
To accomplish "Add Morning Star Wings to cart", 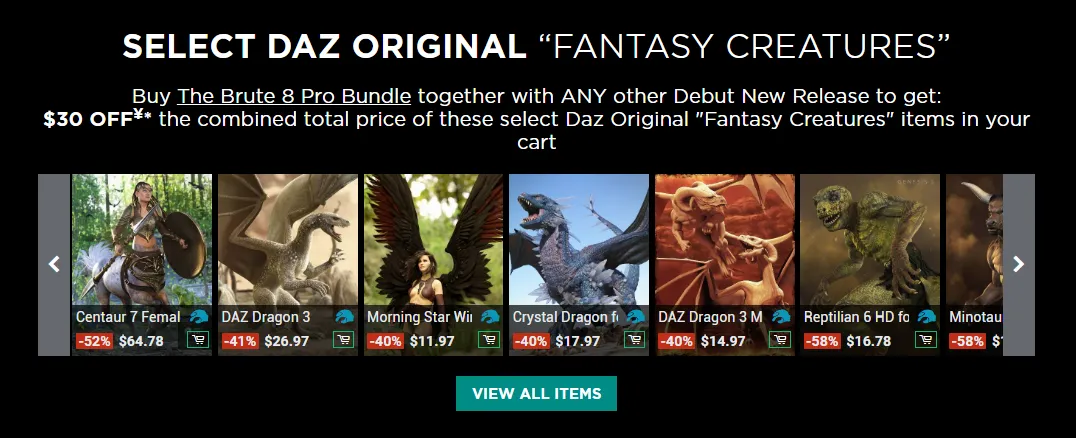I will point(489,340).
